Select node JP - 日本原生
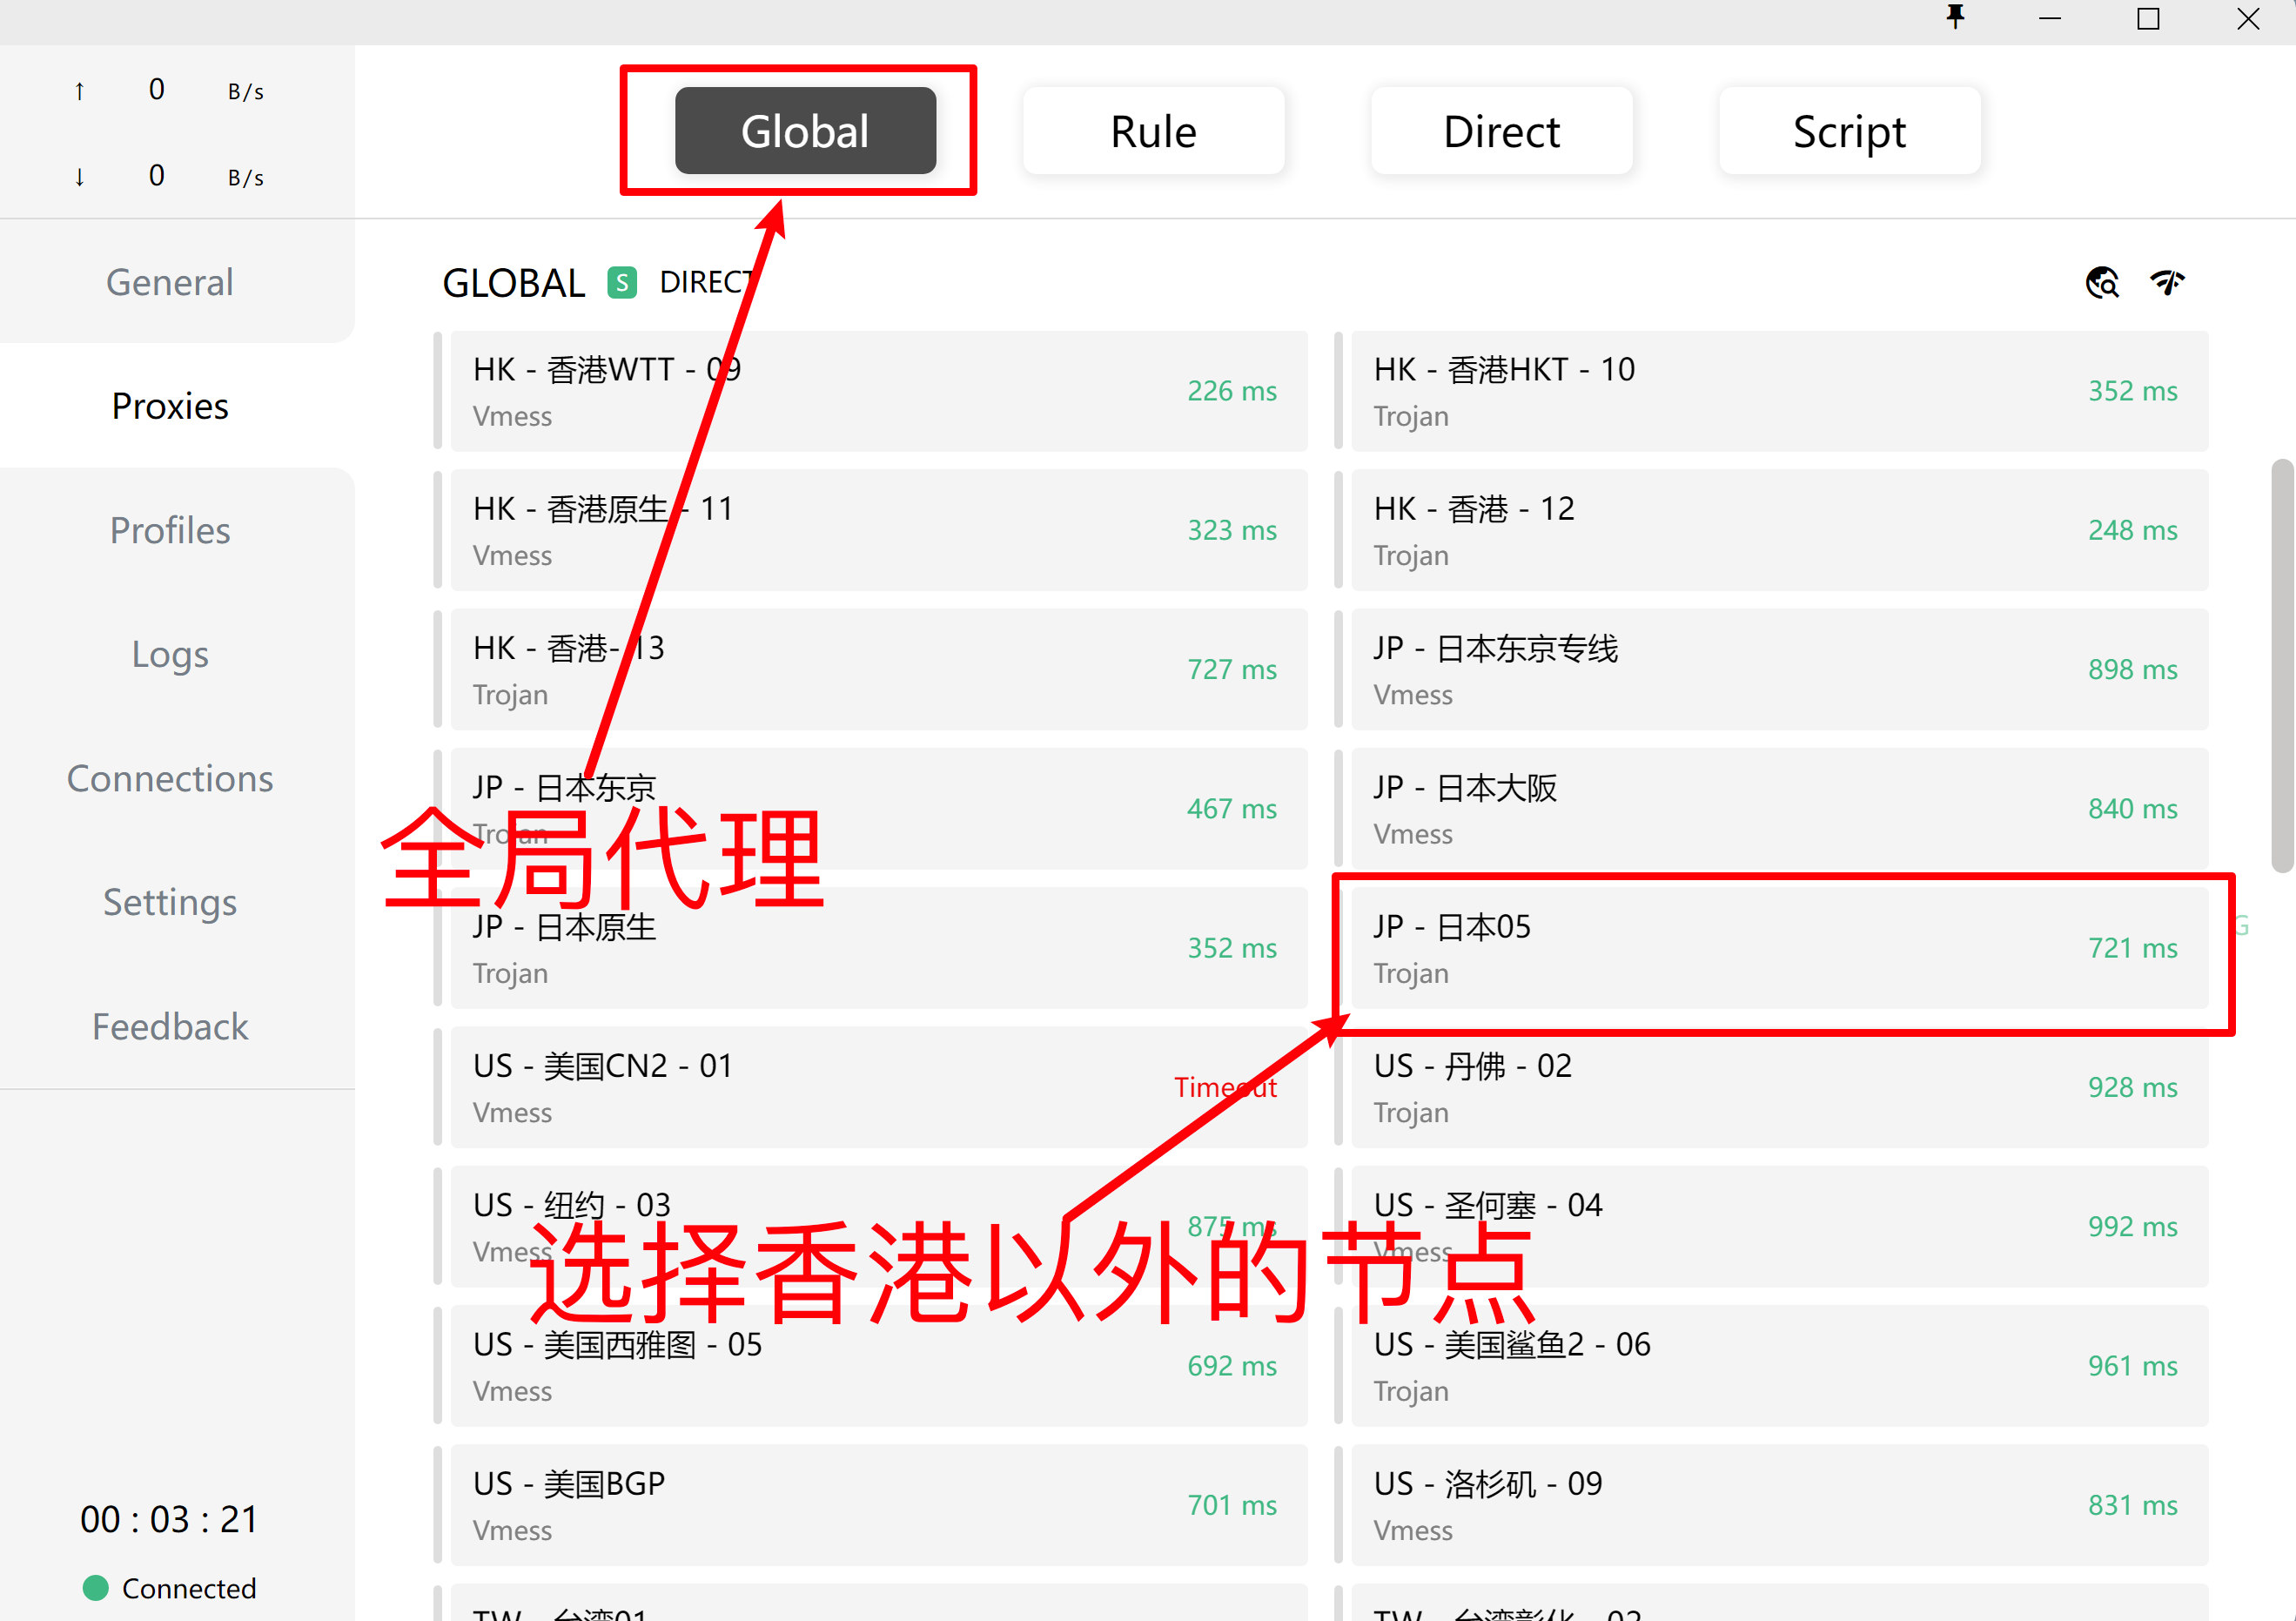This screenshot has width=2296, height=1621. [x=879, y=947]
